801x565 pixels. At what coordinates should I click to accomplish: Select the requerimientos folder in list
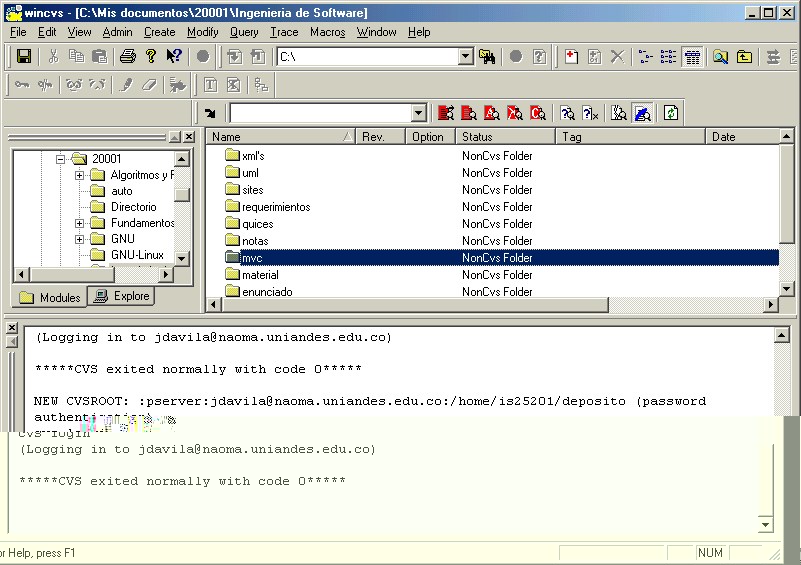click(275, 207)
